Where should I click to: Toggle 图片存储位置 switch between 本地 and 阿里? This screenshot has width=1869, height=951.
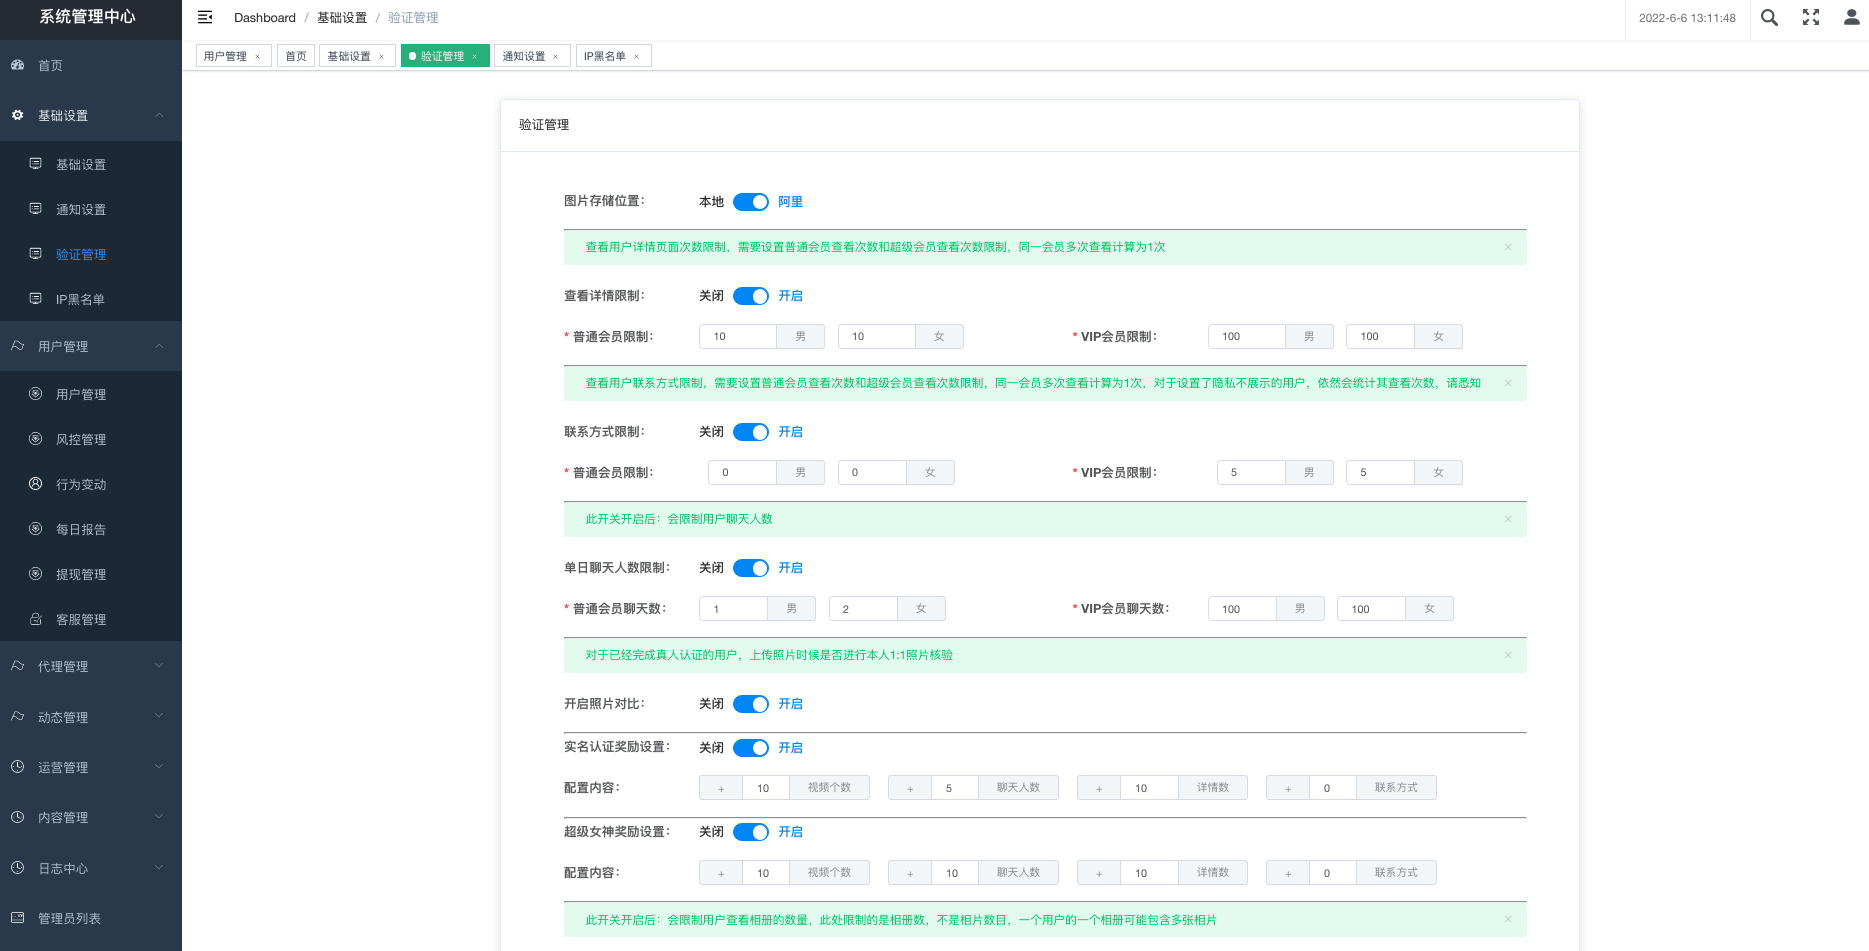coord(751,202)
